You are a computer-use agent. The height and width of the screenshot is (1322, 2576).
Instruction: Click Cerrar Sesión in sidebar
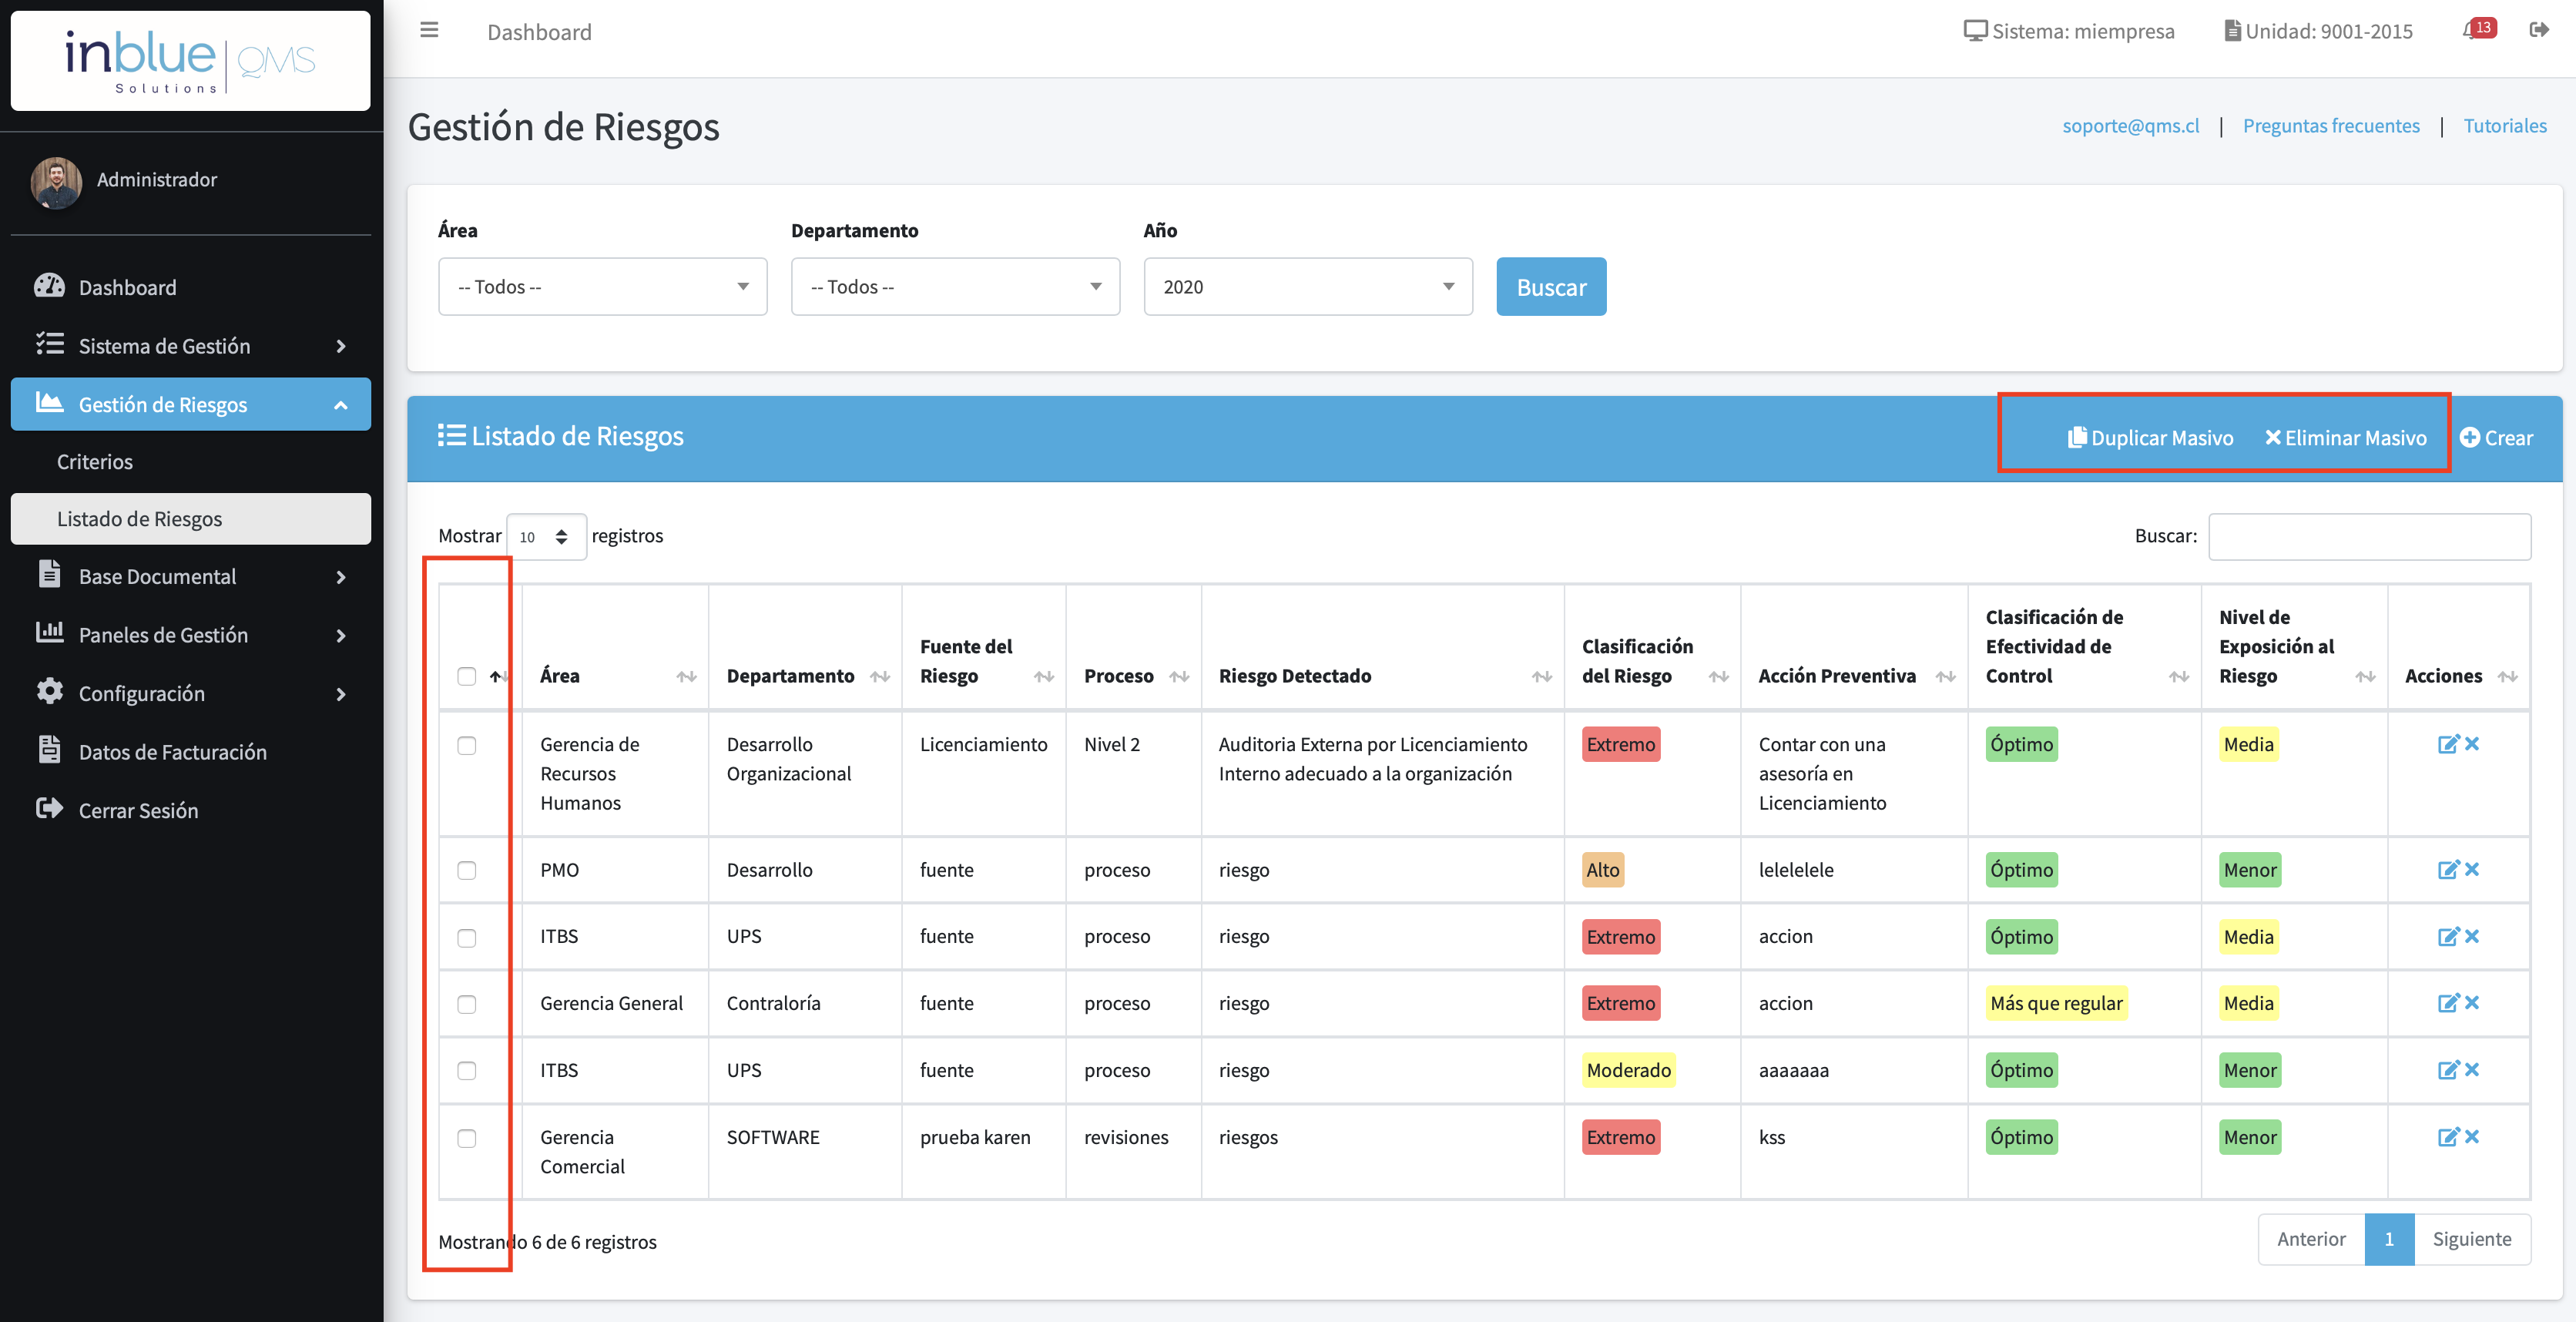click(x=190, y=810)
